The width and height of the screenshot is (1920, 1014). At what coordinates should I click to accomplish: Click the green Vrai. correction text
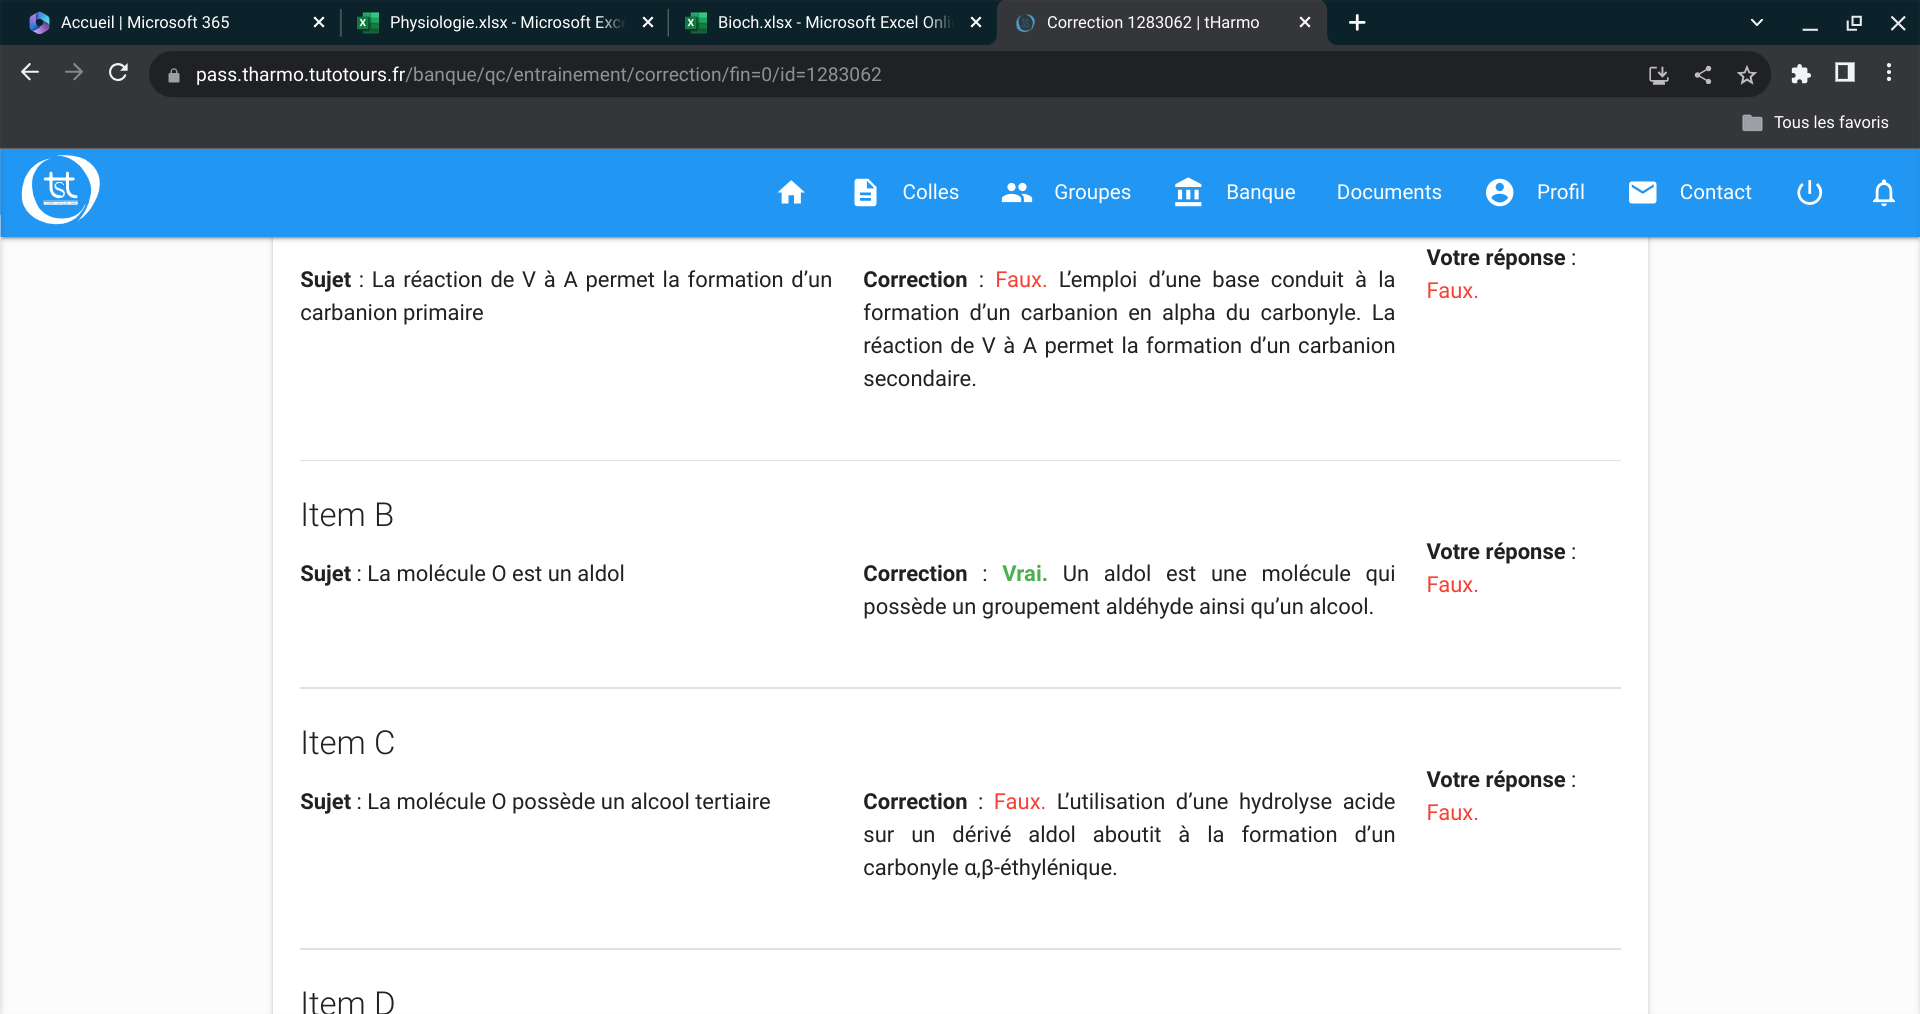pos(1024,574)
